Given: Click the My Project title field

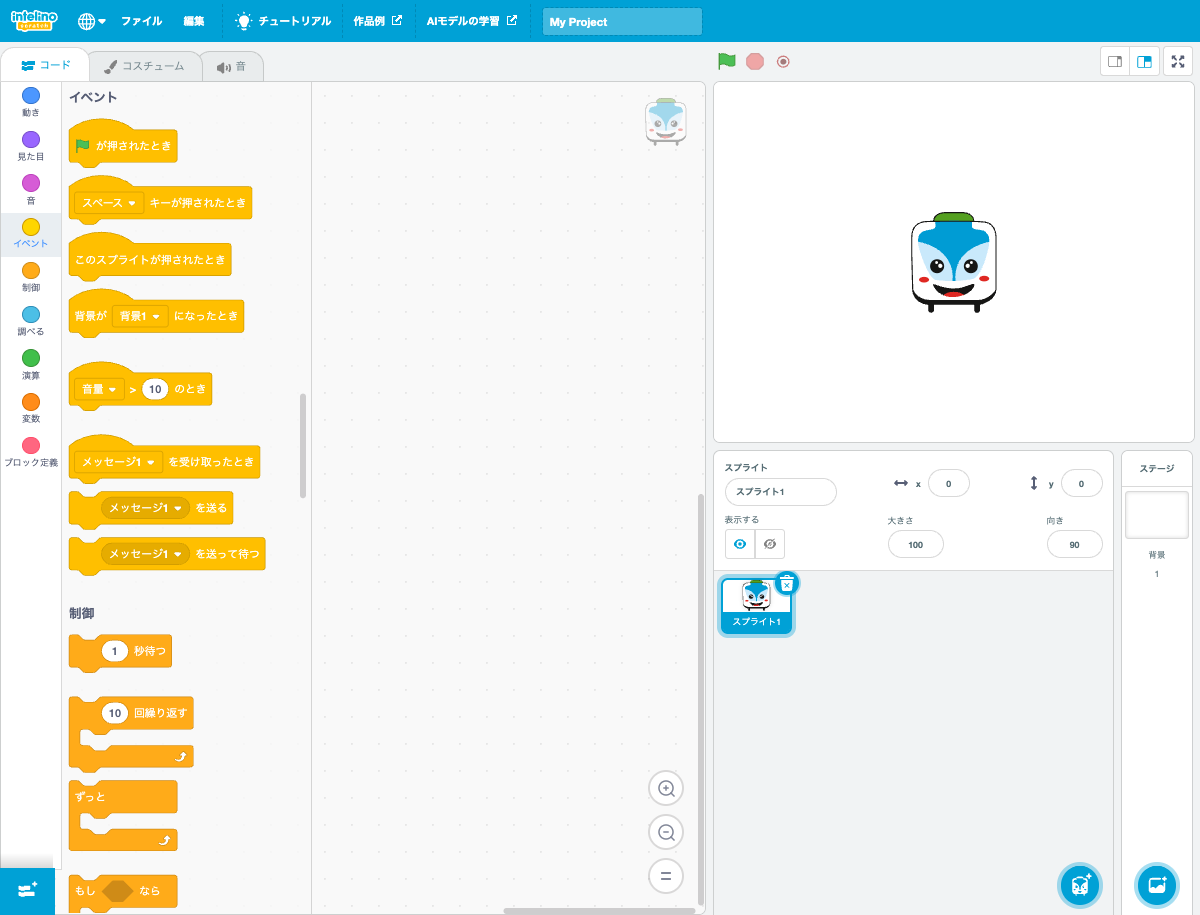Looking at the screenshot, I should click(x=622, y=22).
